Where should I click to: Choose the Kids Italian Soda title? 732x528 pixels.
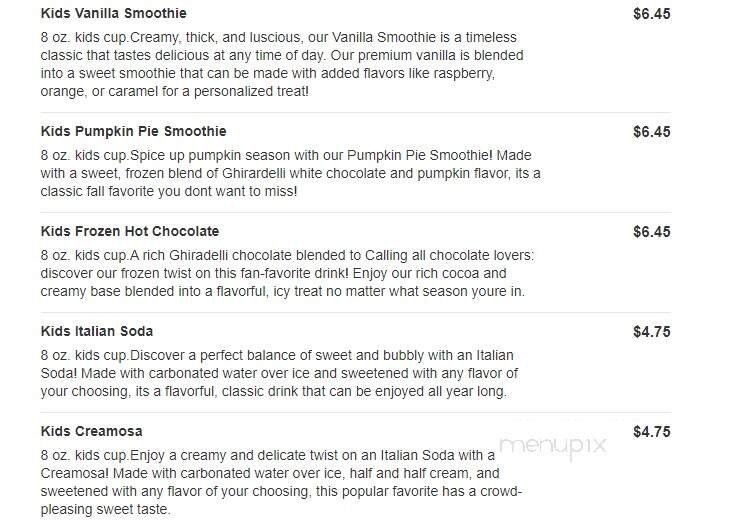tap(97, 331)
